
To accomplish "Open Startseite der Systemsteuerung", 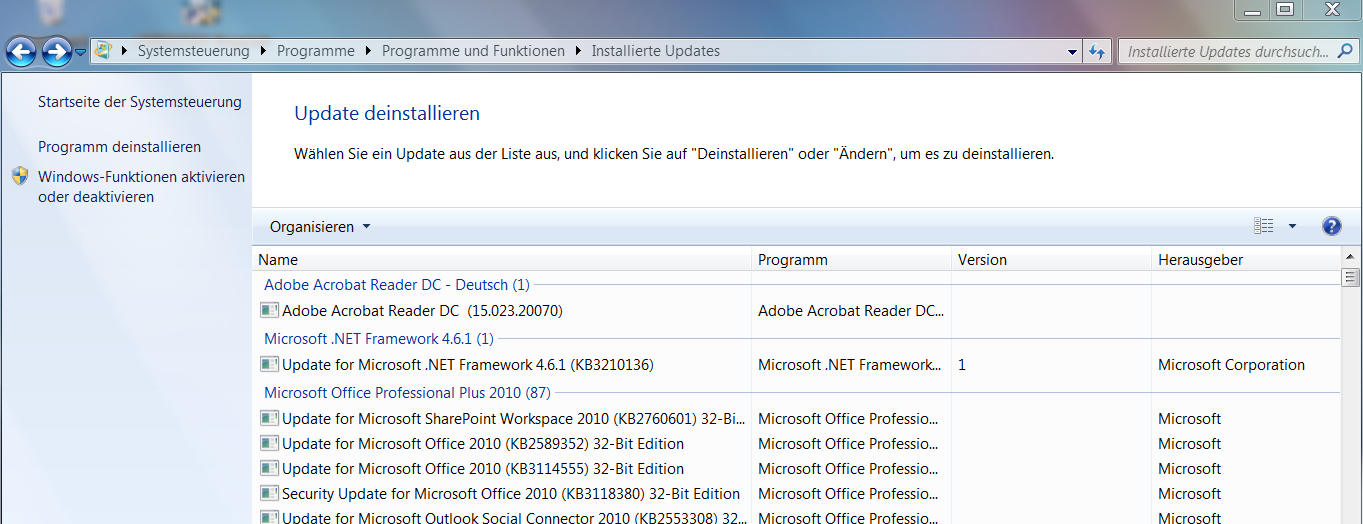I will point(140,102).
